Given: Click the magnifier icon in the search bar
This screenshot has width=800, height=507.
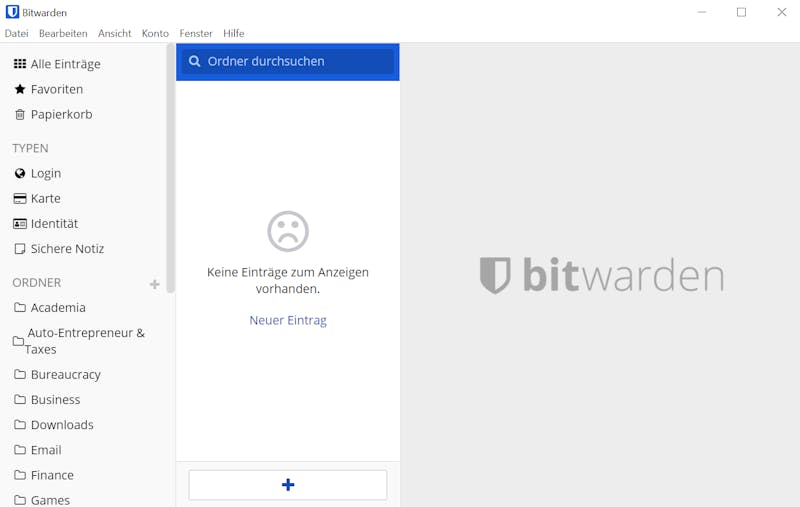Looking at the screenshot, I should 194,61.
